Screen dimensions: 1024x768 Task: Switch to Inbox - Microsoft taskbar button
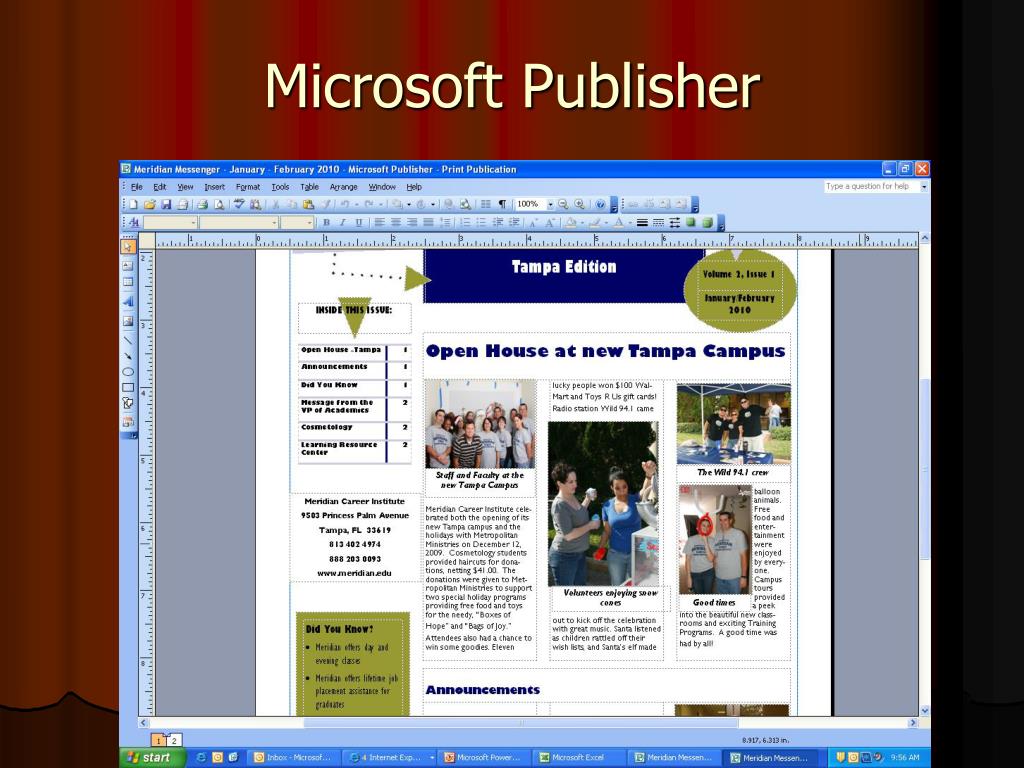(293, 758)
